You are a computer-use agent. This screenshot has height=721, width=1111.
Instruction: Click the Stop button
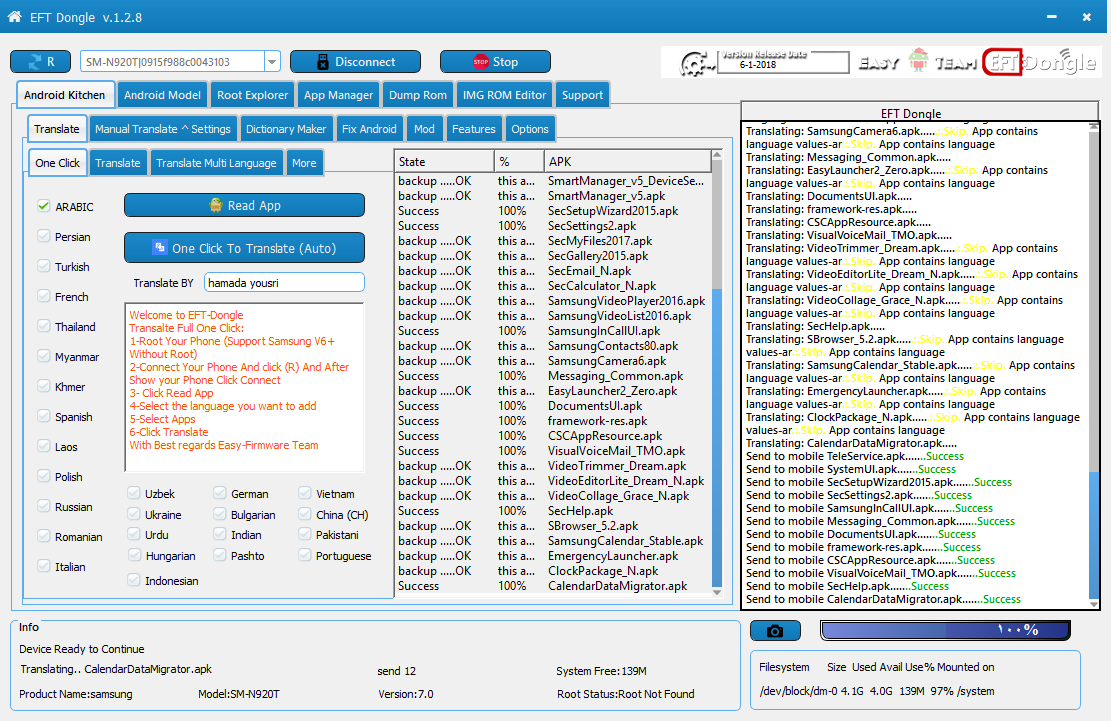pos(495,62)
